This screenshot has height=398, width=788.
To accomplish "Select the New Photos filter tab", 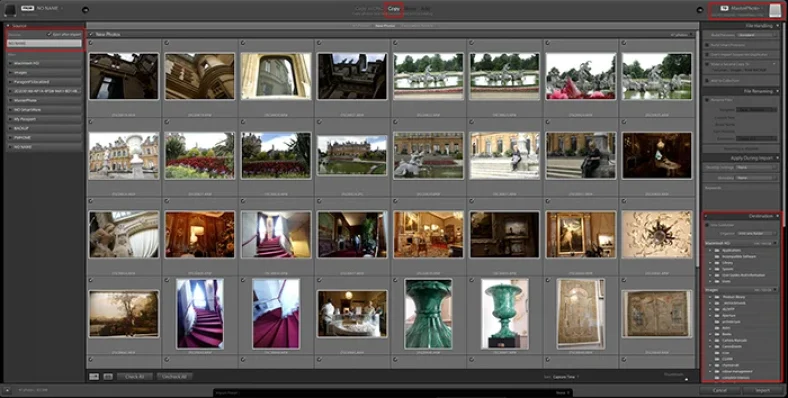I will click(x=385, y=26).
